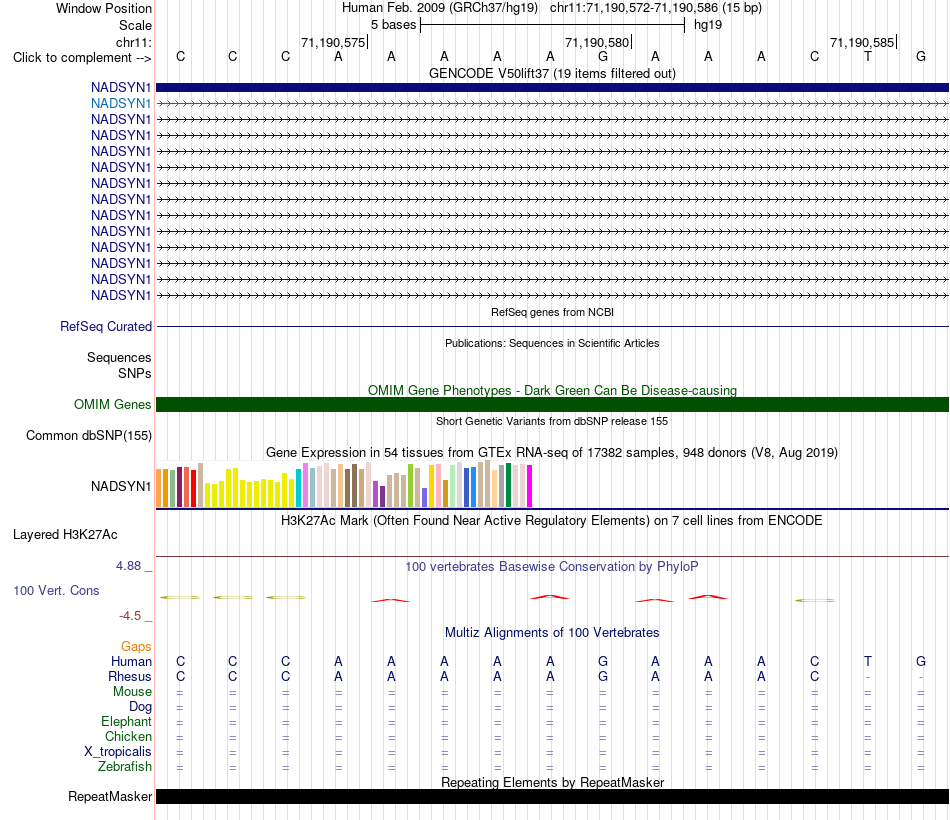Click the genome position text chr11:71,190,572-71,190,586
The width and height of the screenshot is (950, 820).
[x=634, y=8]
